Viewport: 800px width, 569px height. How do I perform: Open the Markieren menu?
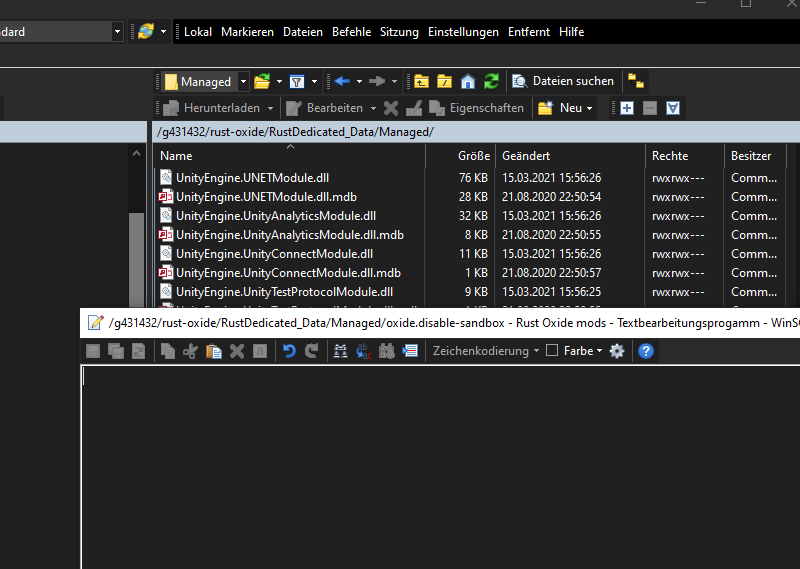pos(247,32)
